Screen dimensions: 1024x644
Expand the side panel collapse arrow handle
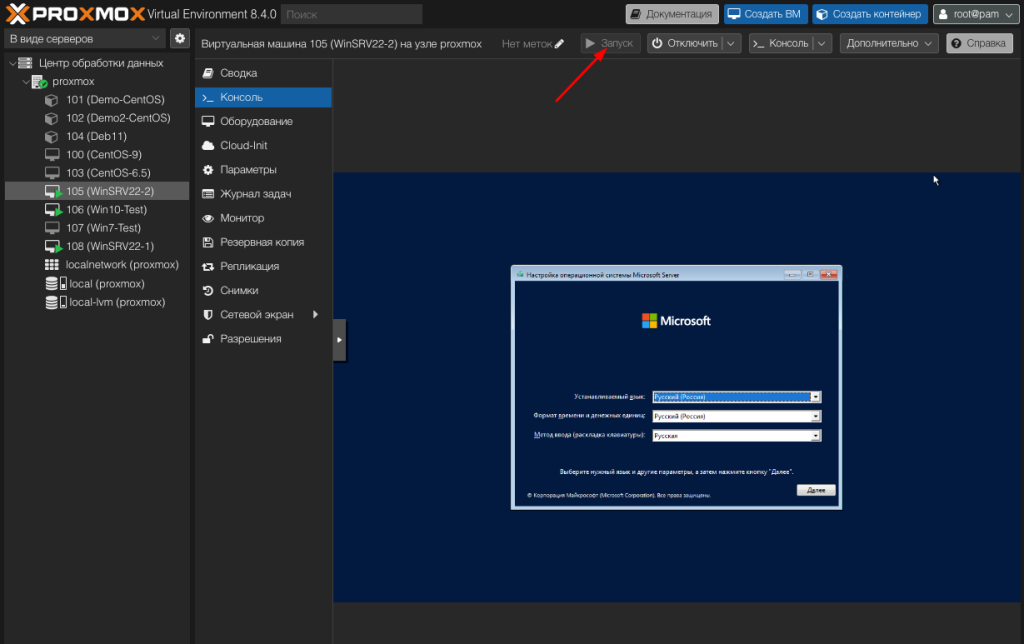[x=339, y=340]
